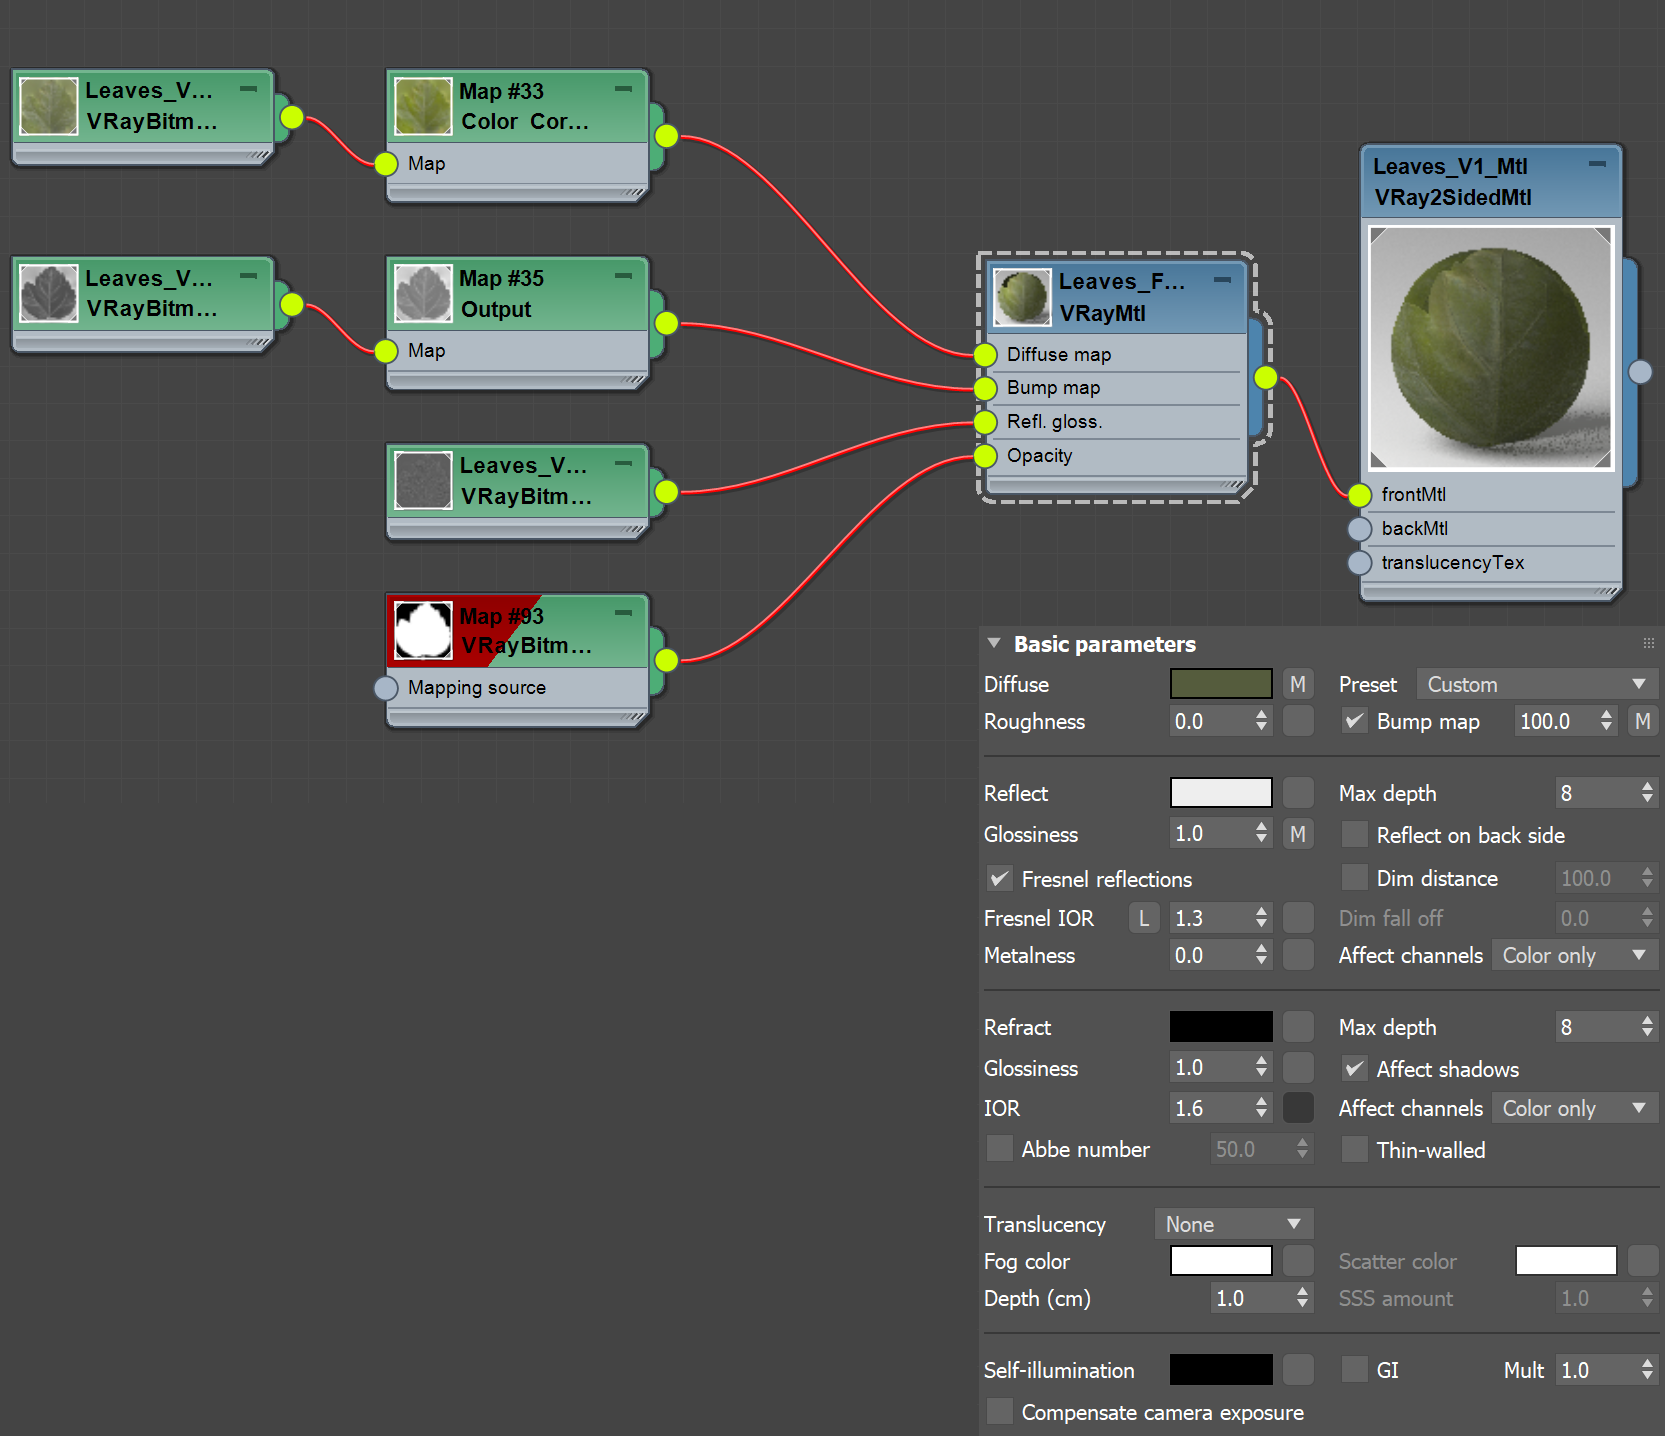The image size is (1665, 1436).
Task: Uncheck Affect shadows under Refract
Action: 1354,1068
